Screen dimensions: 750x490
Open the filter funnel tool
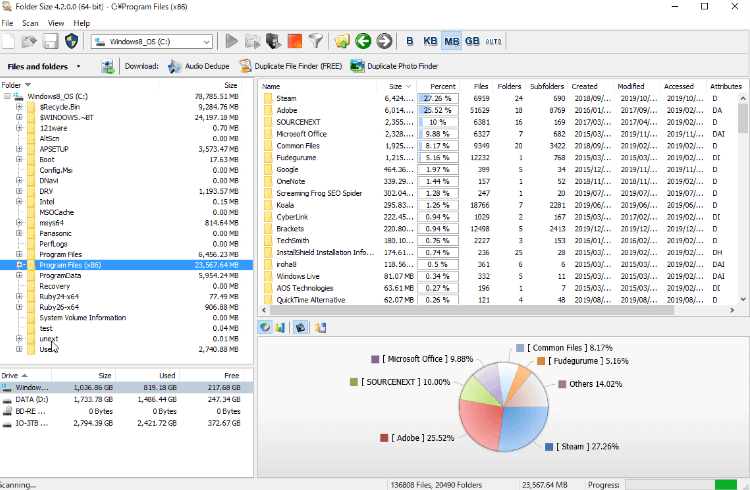(316, 41)
